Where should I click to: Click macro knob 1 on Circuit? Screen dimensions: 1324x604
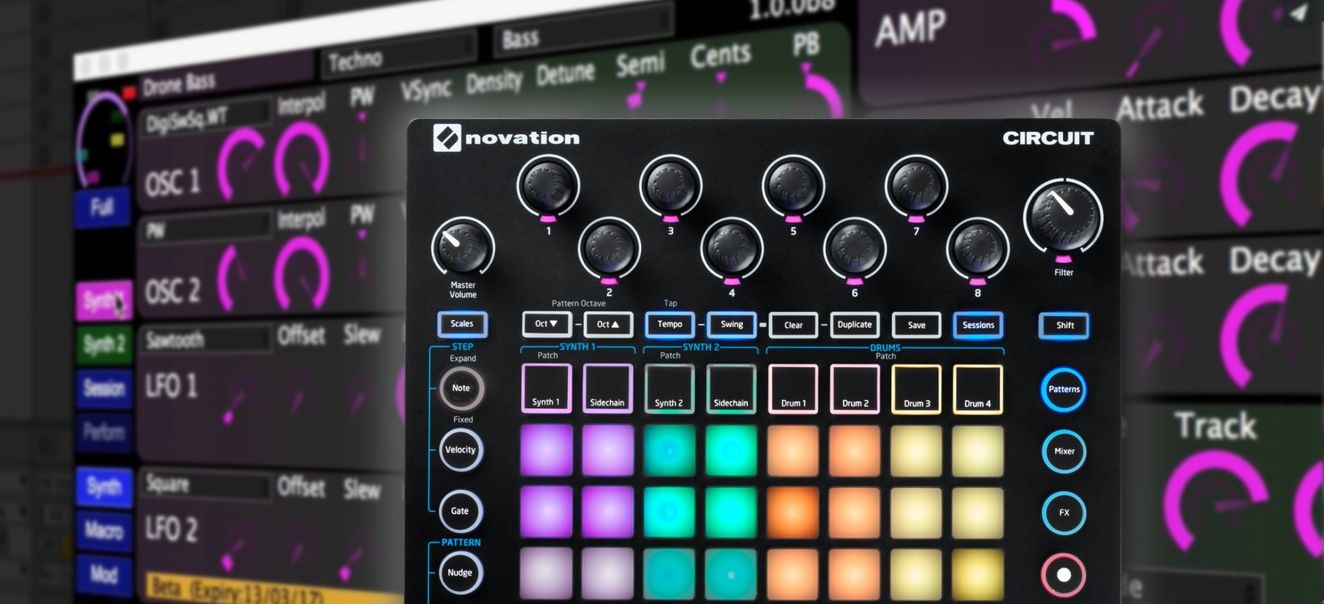(x=548, y=185)
